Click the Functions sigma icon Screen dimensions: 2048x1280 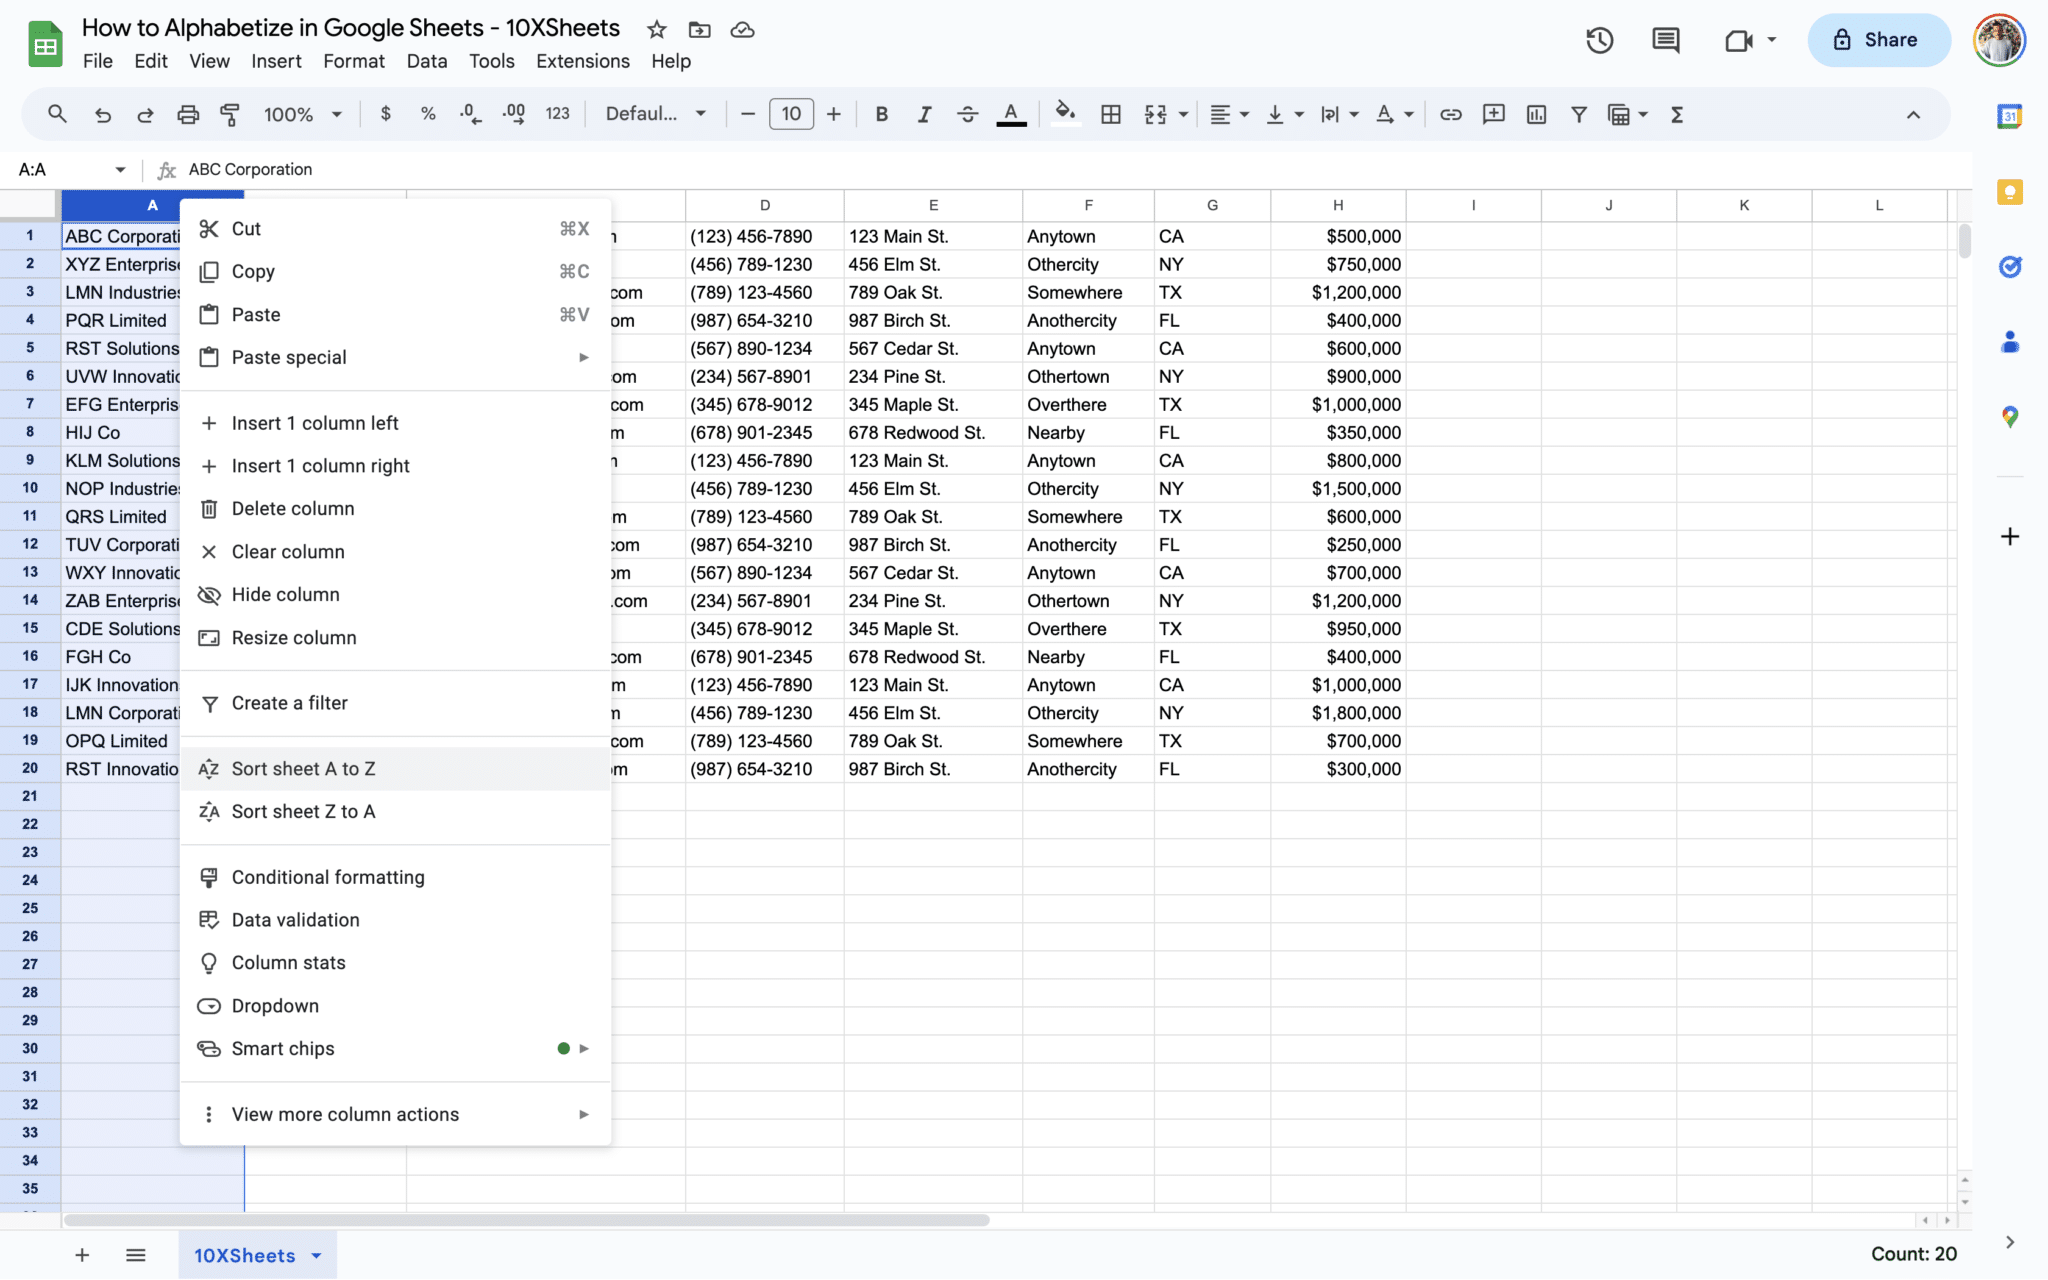click(1677, 114)
